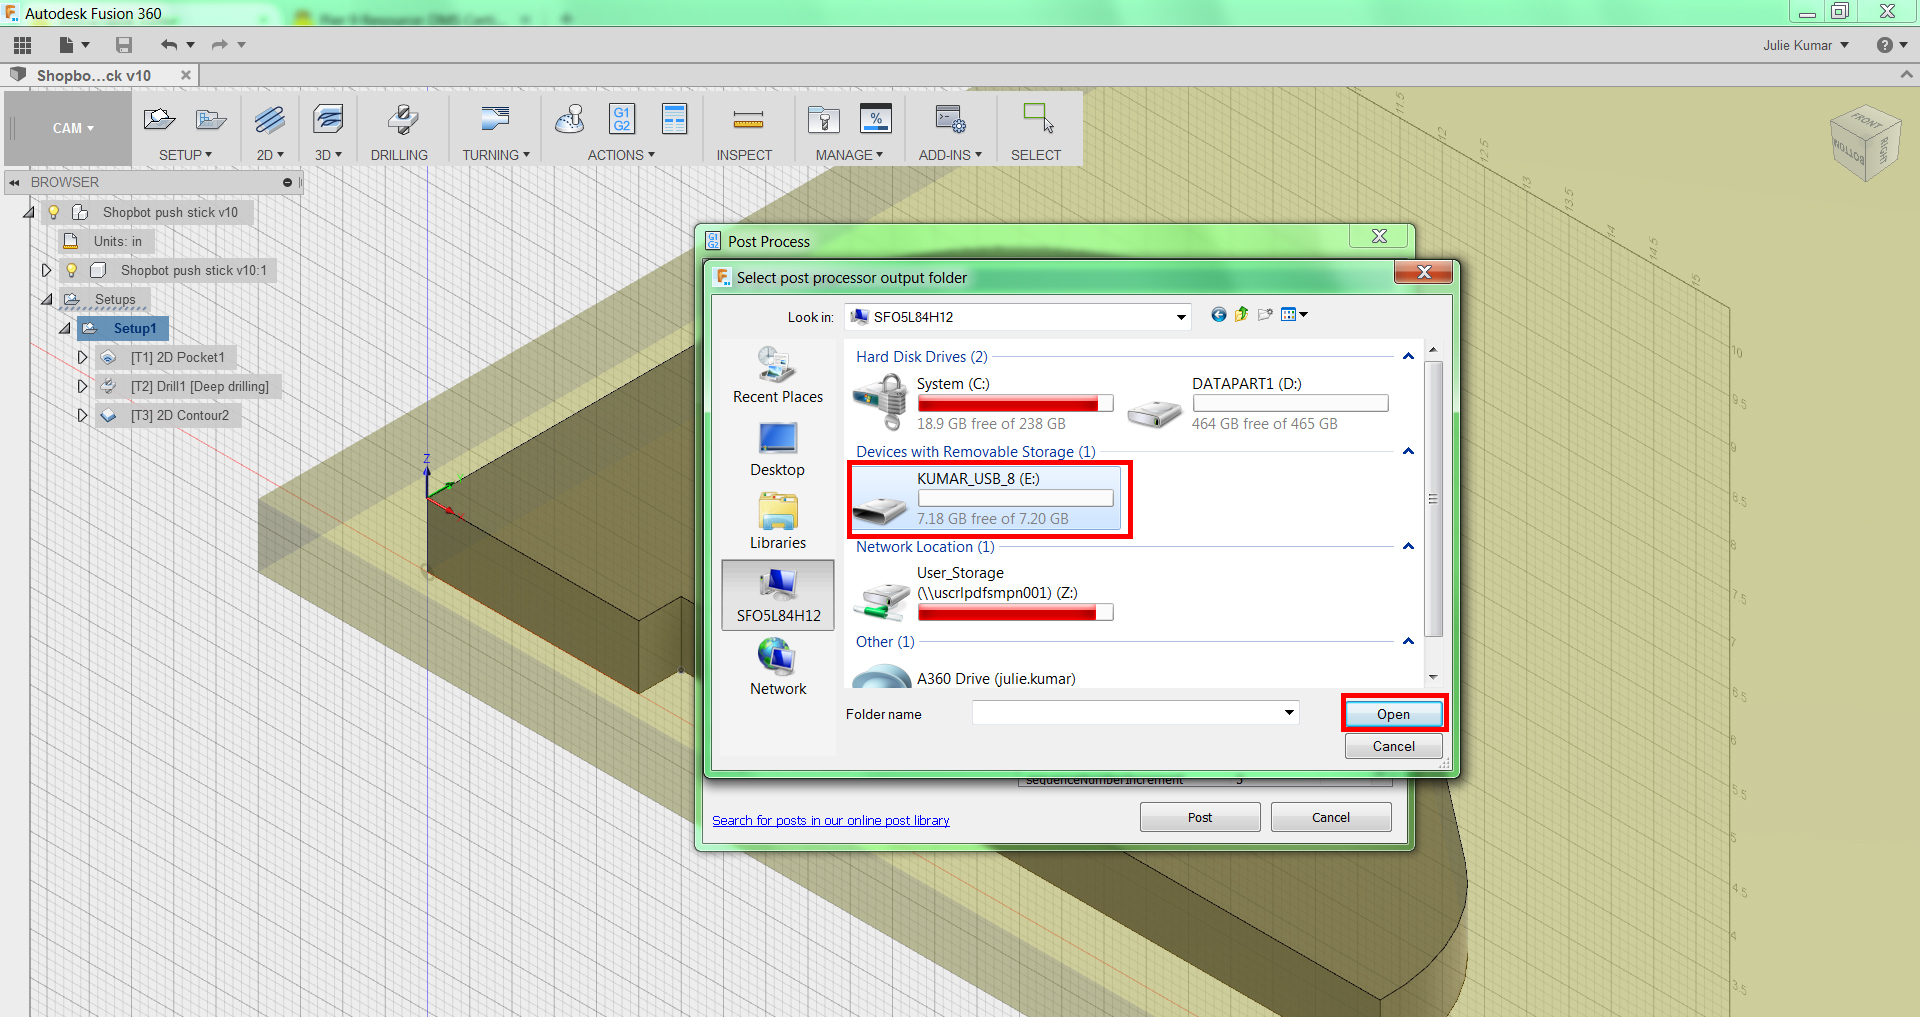Click the File menu document icon
The width and height of the screenshot is (1920, 1017).
coord(67,45)
